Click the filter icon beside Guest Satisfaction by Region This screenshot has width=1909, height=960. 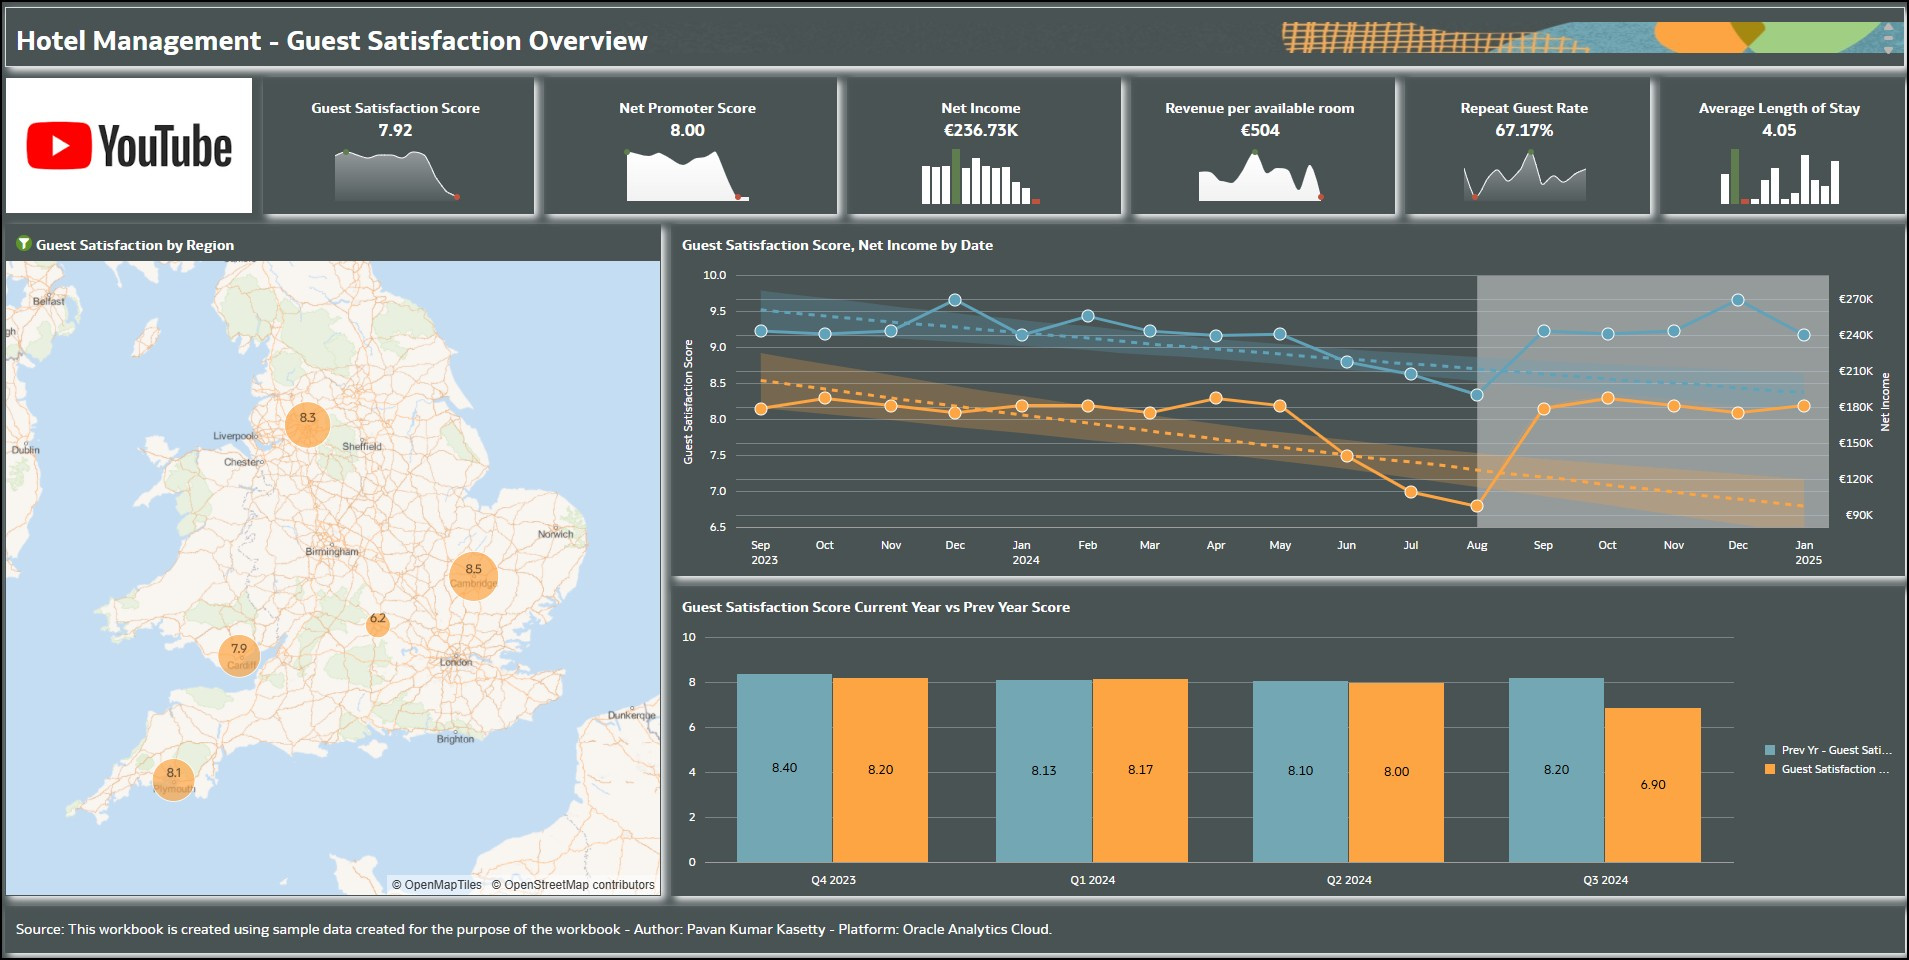[24, 244]
